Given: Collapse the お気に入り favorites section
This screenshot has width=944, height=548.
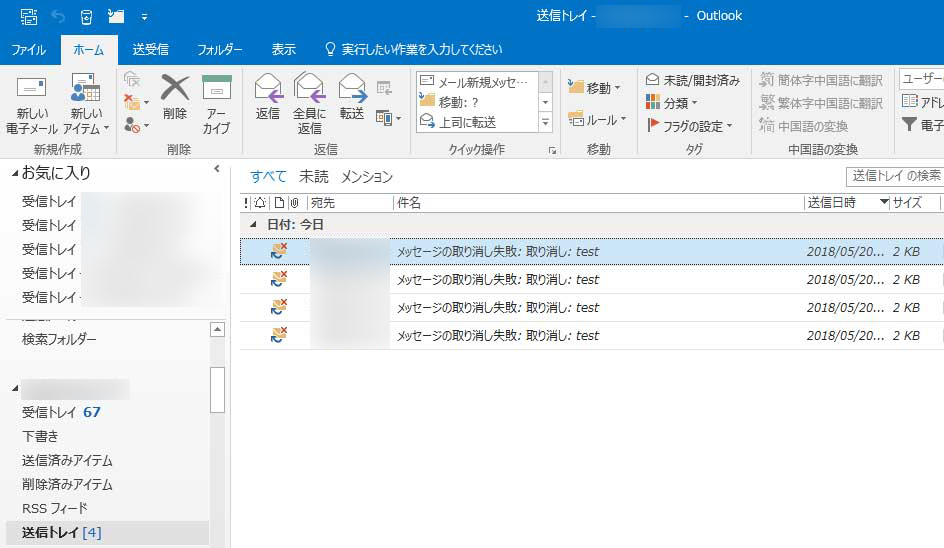Looking at the screenshot, I should (x=15, y=174).
